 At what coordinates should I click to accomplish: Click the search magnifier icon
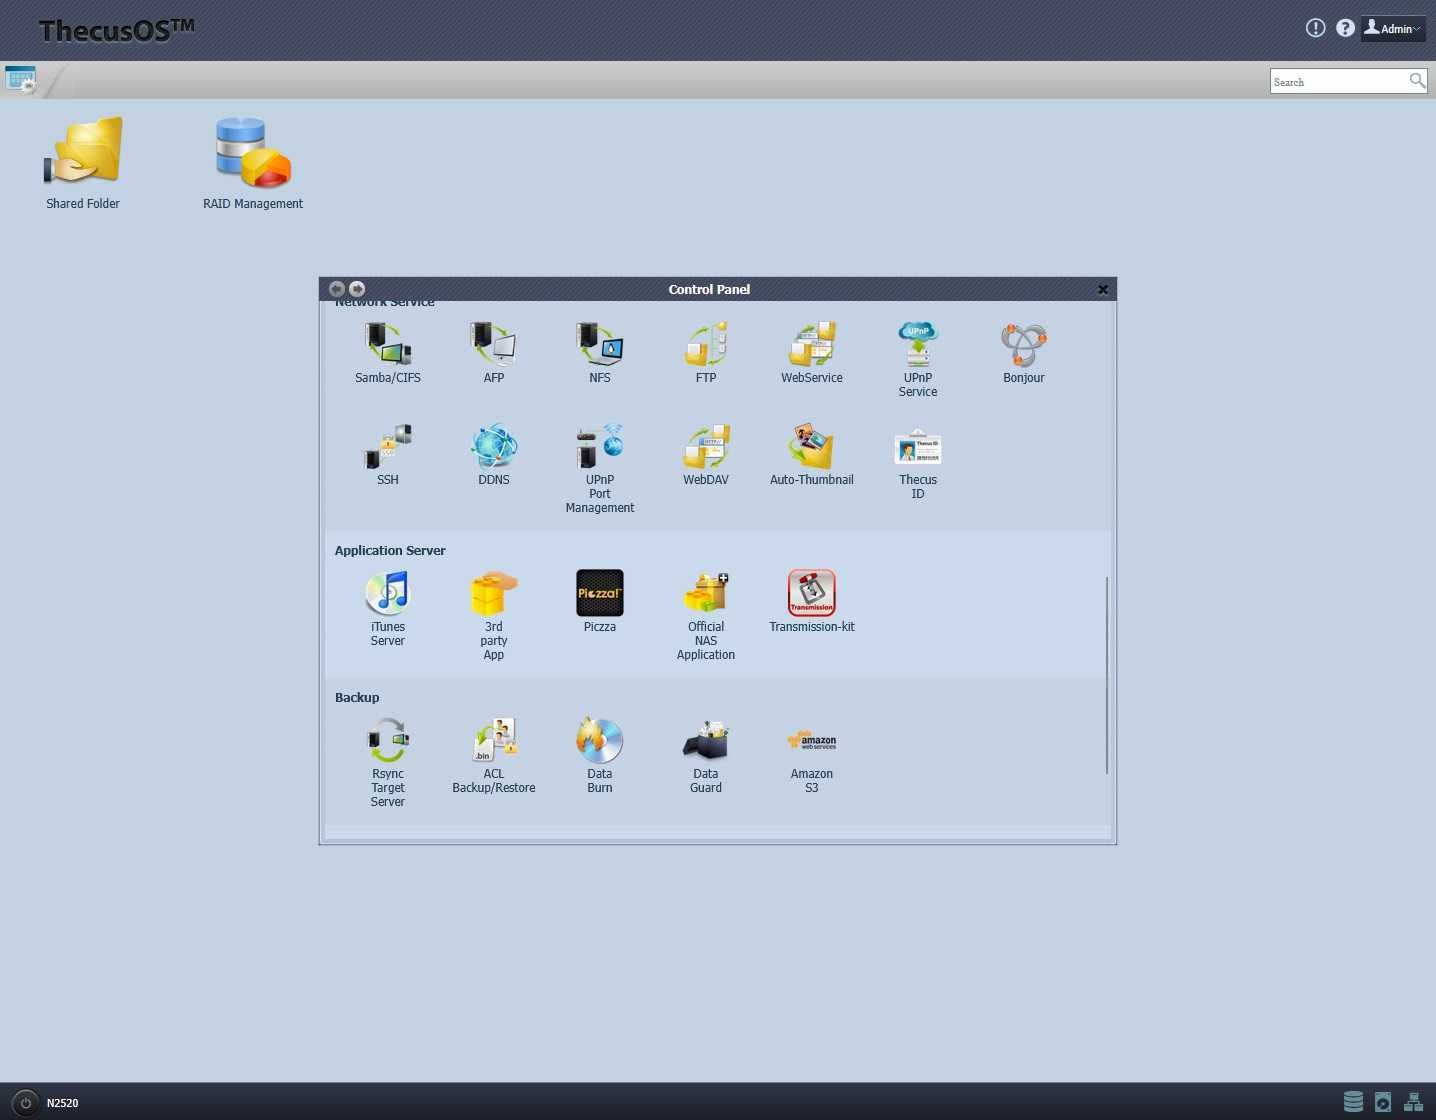1417,81
